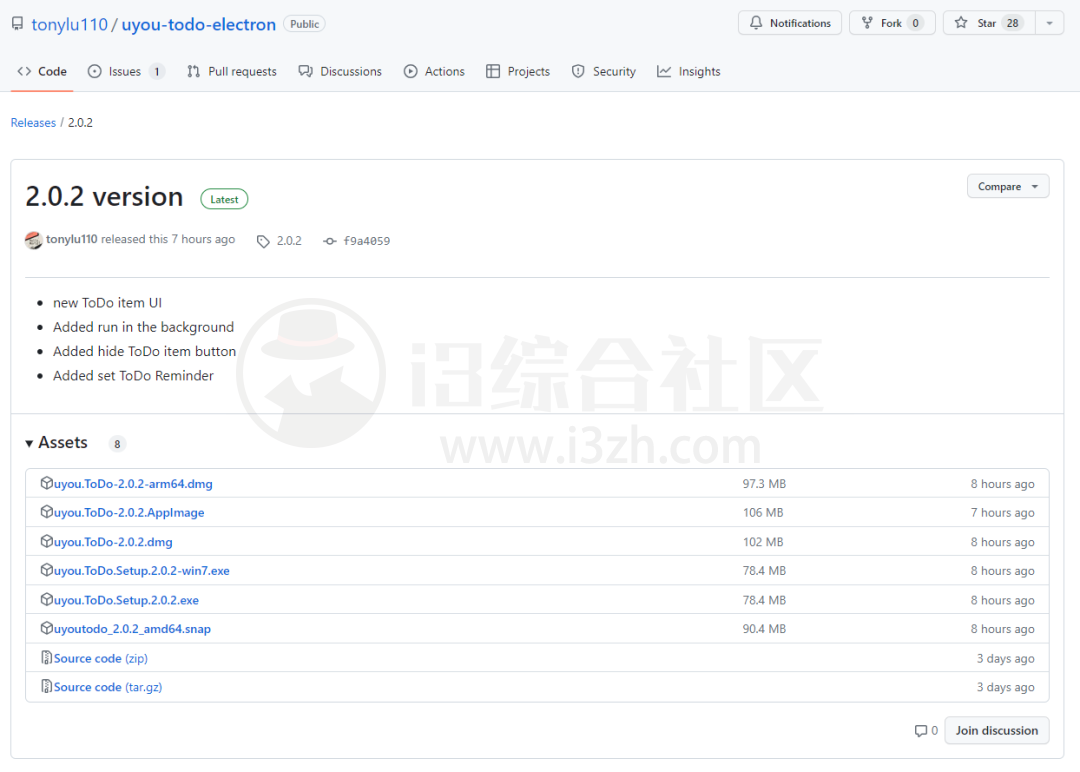Click '3 days ago' in the Source code (zip) row

[x=1006, y=659]
